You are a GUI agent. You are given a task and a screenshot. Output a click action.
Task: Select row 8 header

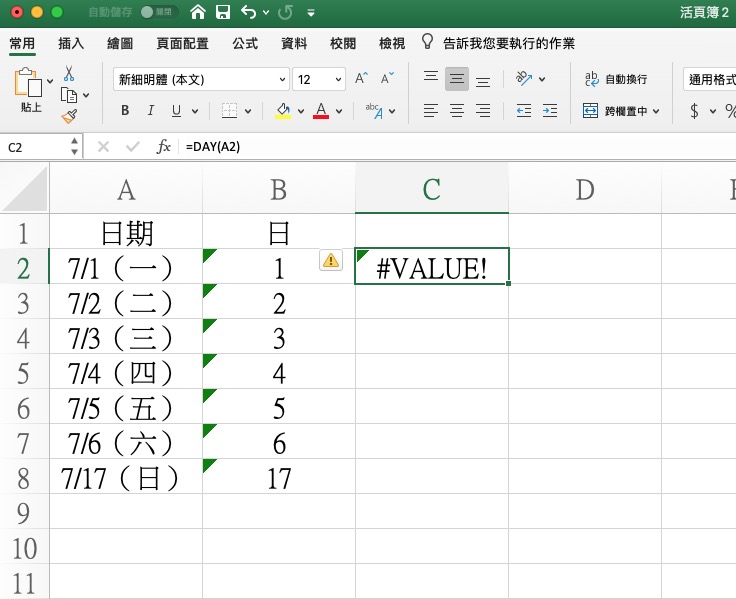point(24,477)
